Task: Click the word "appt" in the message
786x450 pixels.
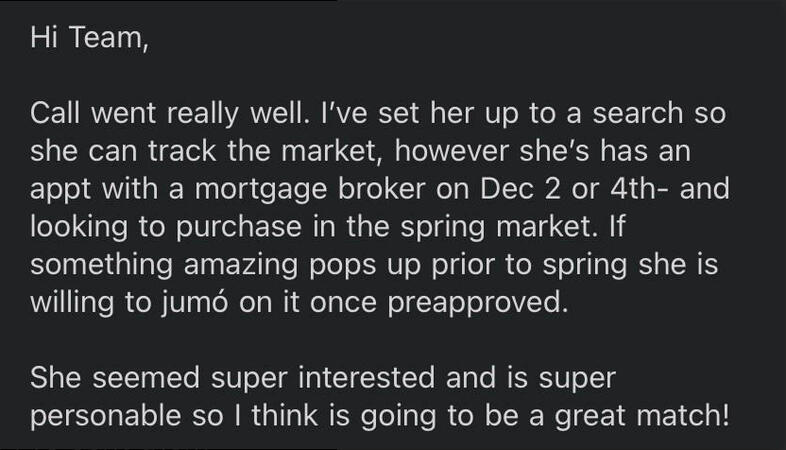Action: 61,189
